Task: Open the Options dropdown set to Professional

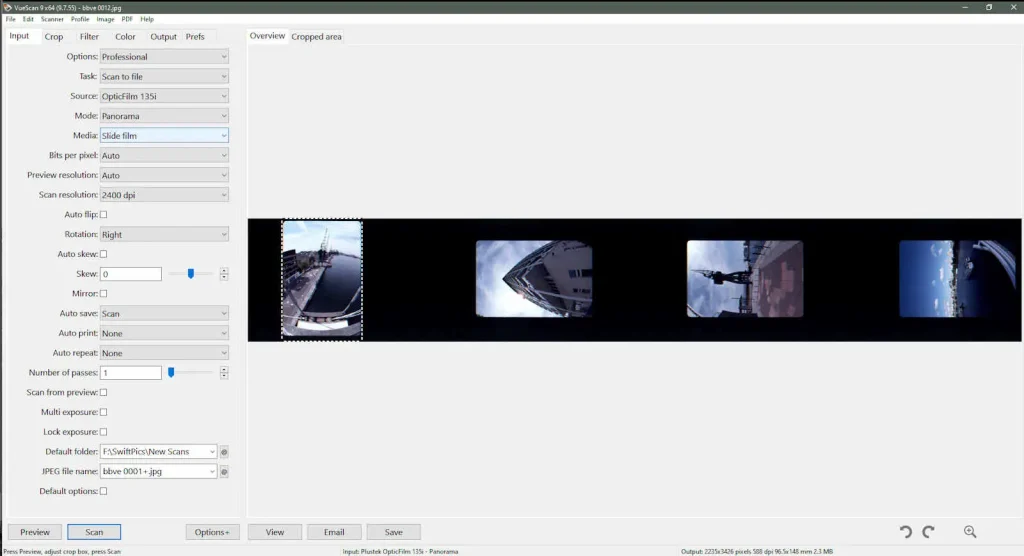Action: point(164,57)
